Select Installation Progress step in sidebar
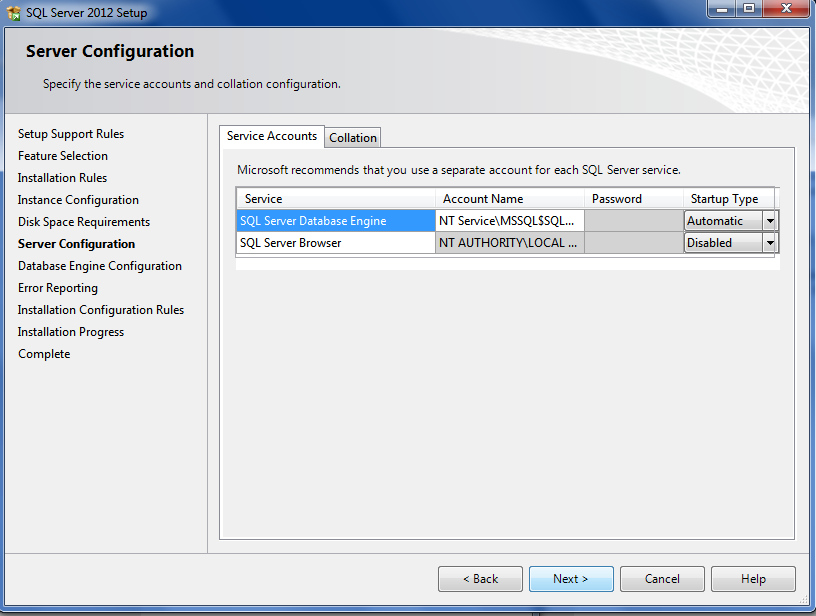This screenshot has height=616, width=816. coord(71,332)
